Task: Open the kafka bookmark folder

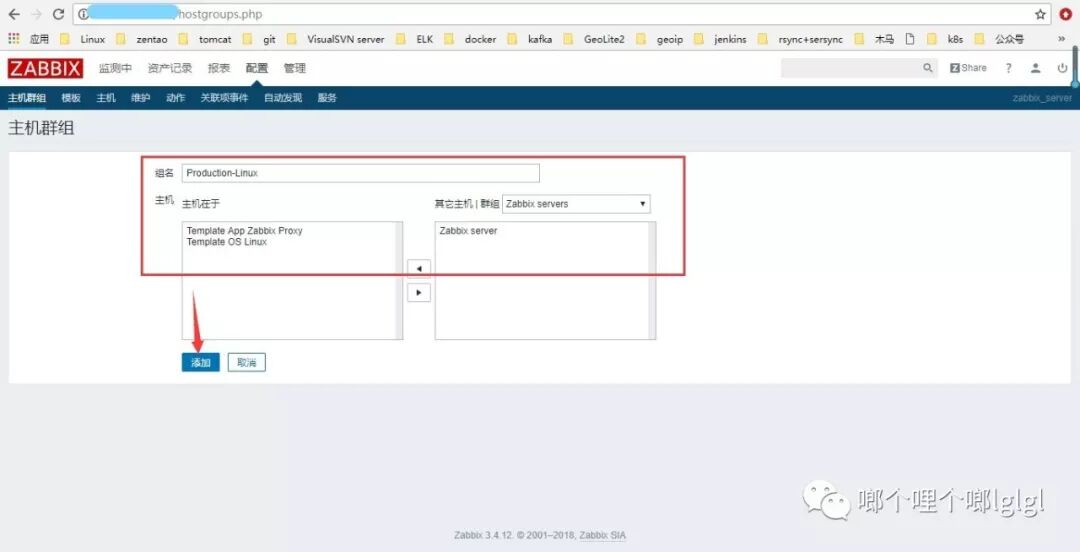Action: (530, 39)
